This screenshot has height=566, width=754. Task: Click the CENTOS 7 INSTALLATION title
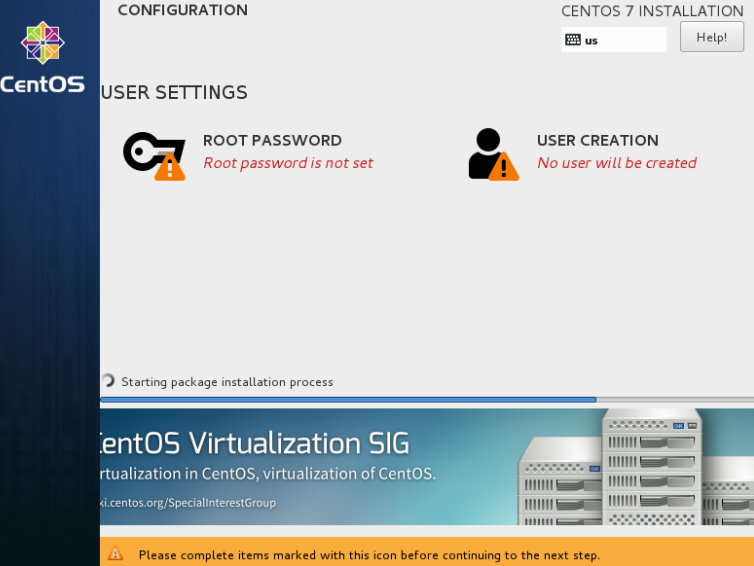point(653,11)
